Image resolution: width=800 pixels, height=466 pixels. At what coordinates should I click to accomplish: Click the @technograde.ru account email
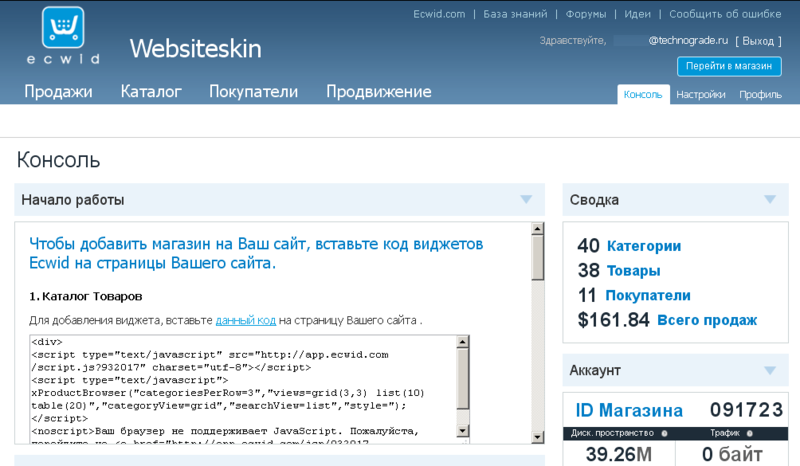[688, 40]
